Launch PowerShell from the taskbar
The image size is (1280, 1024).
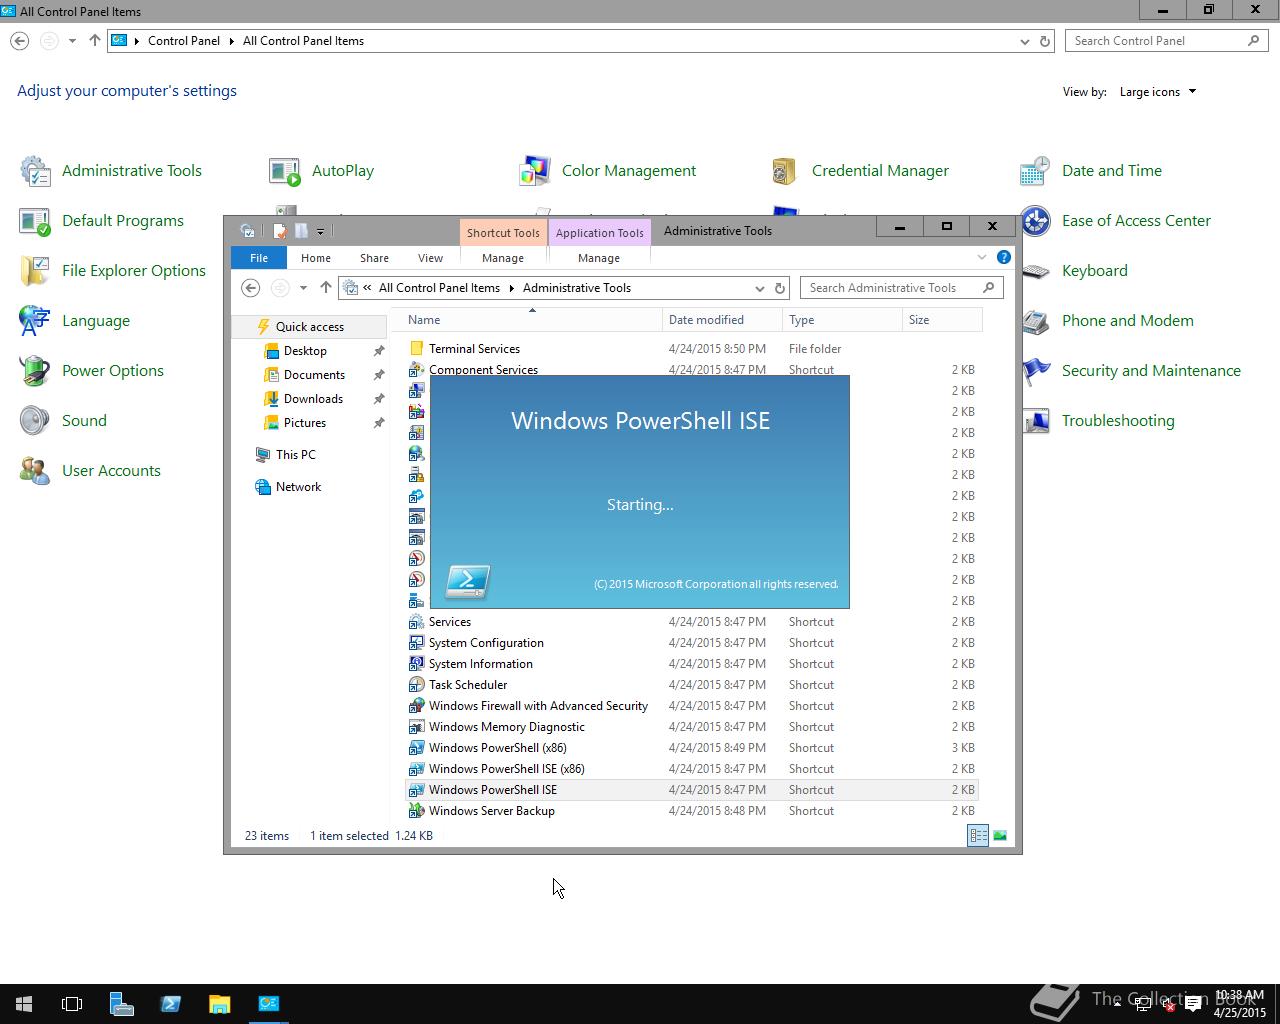[x=170, y=1004]
